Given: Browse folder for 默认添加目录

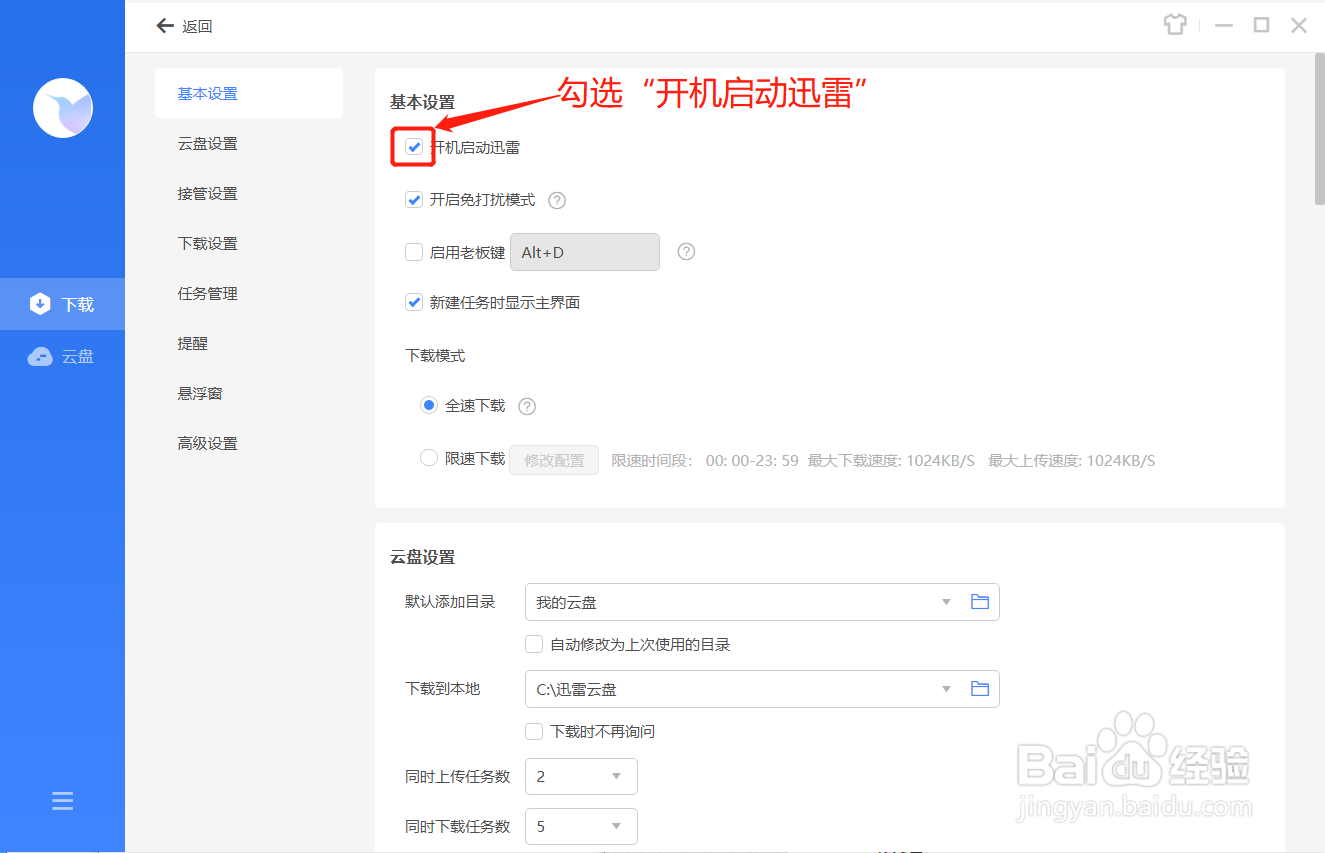Looking at the screenshot, I should pyautogui.click(x=980, y=602).
